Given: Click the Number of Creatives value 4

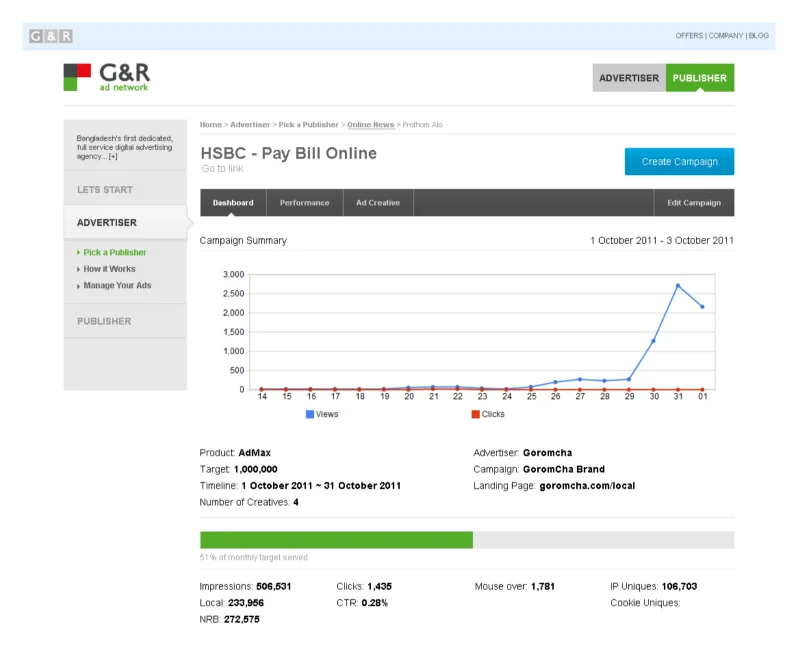Looking at the screenshot, I should 296,503.
